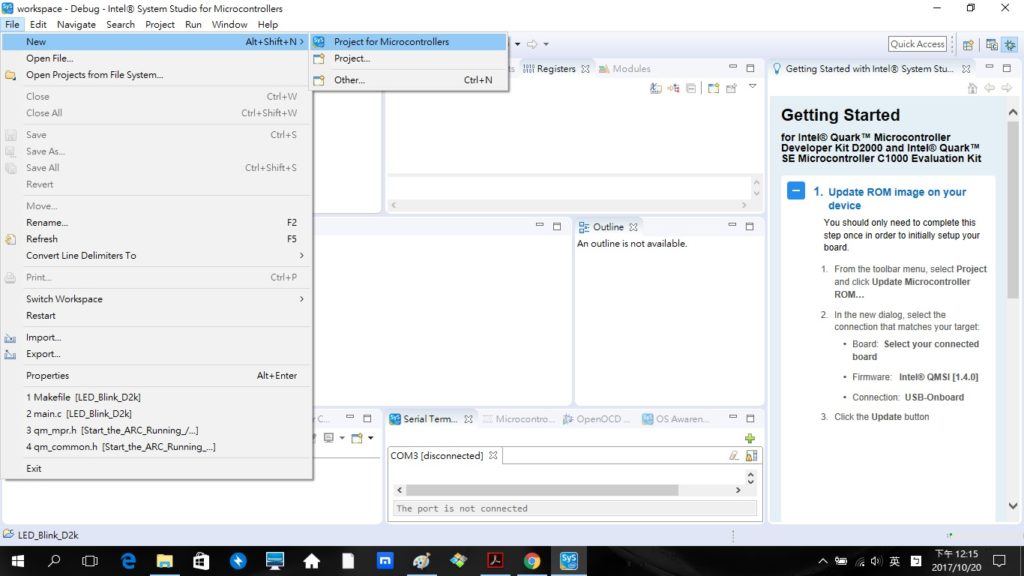The image size is (1024, 576).
Task: Select Project for Microcontrollers
Action: click(x=409, y=42)
